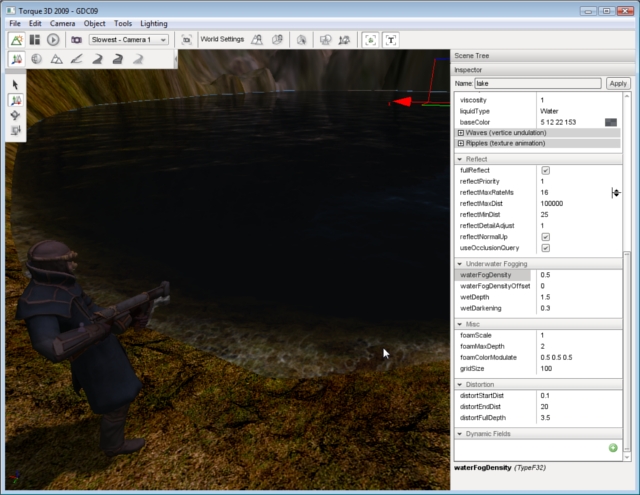Select the arrow selection tool
Image resolution: width=640 pixels, height=495 pixels.
(x=16, y=85)
